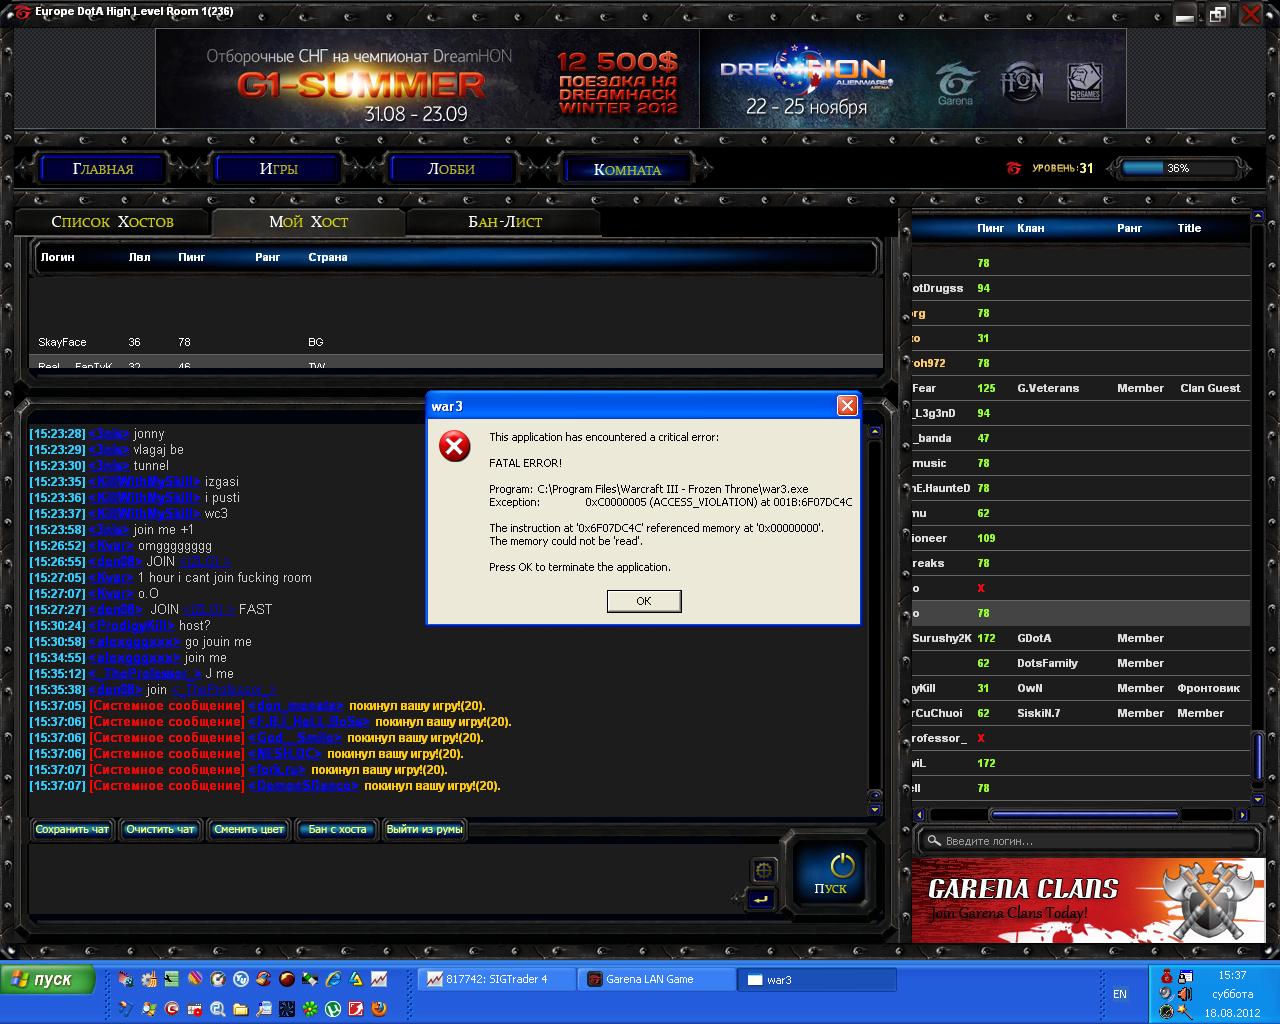Screen dimensions: 1280x1024
Task: Click the power icon on the Пуск button
Action: 842,864
